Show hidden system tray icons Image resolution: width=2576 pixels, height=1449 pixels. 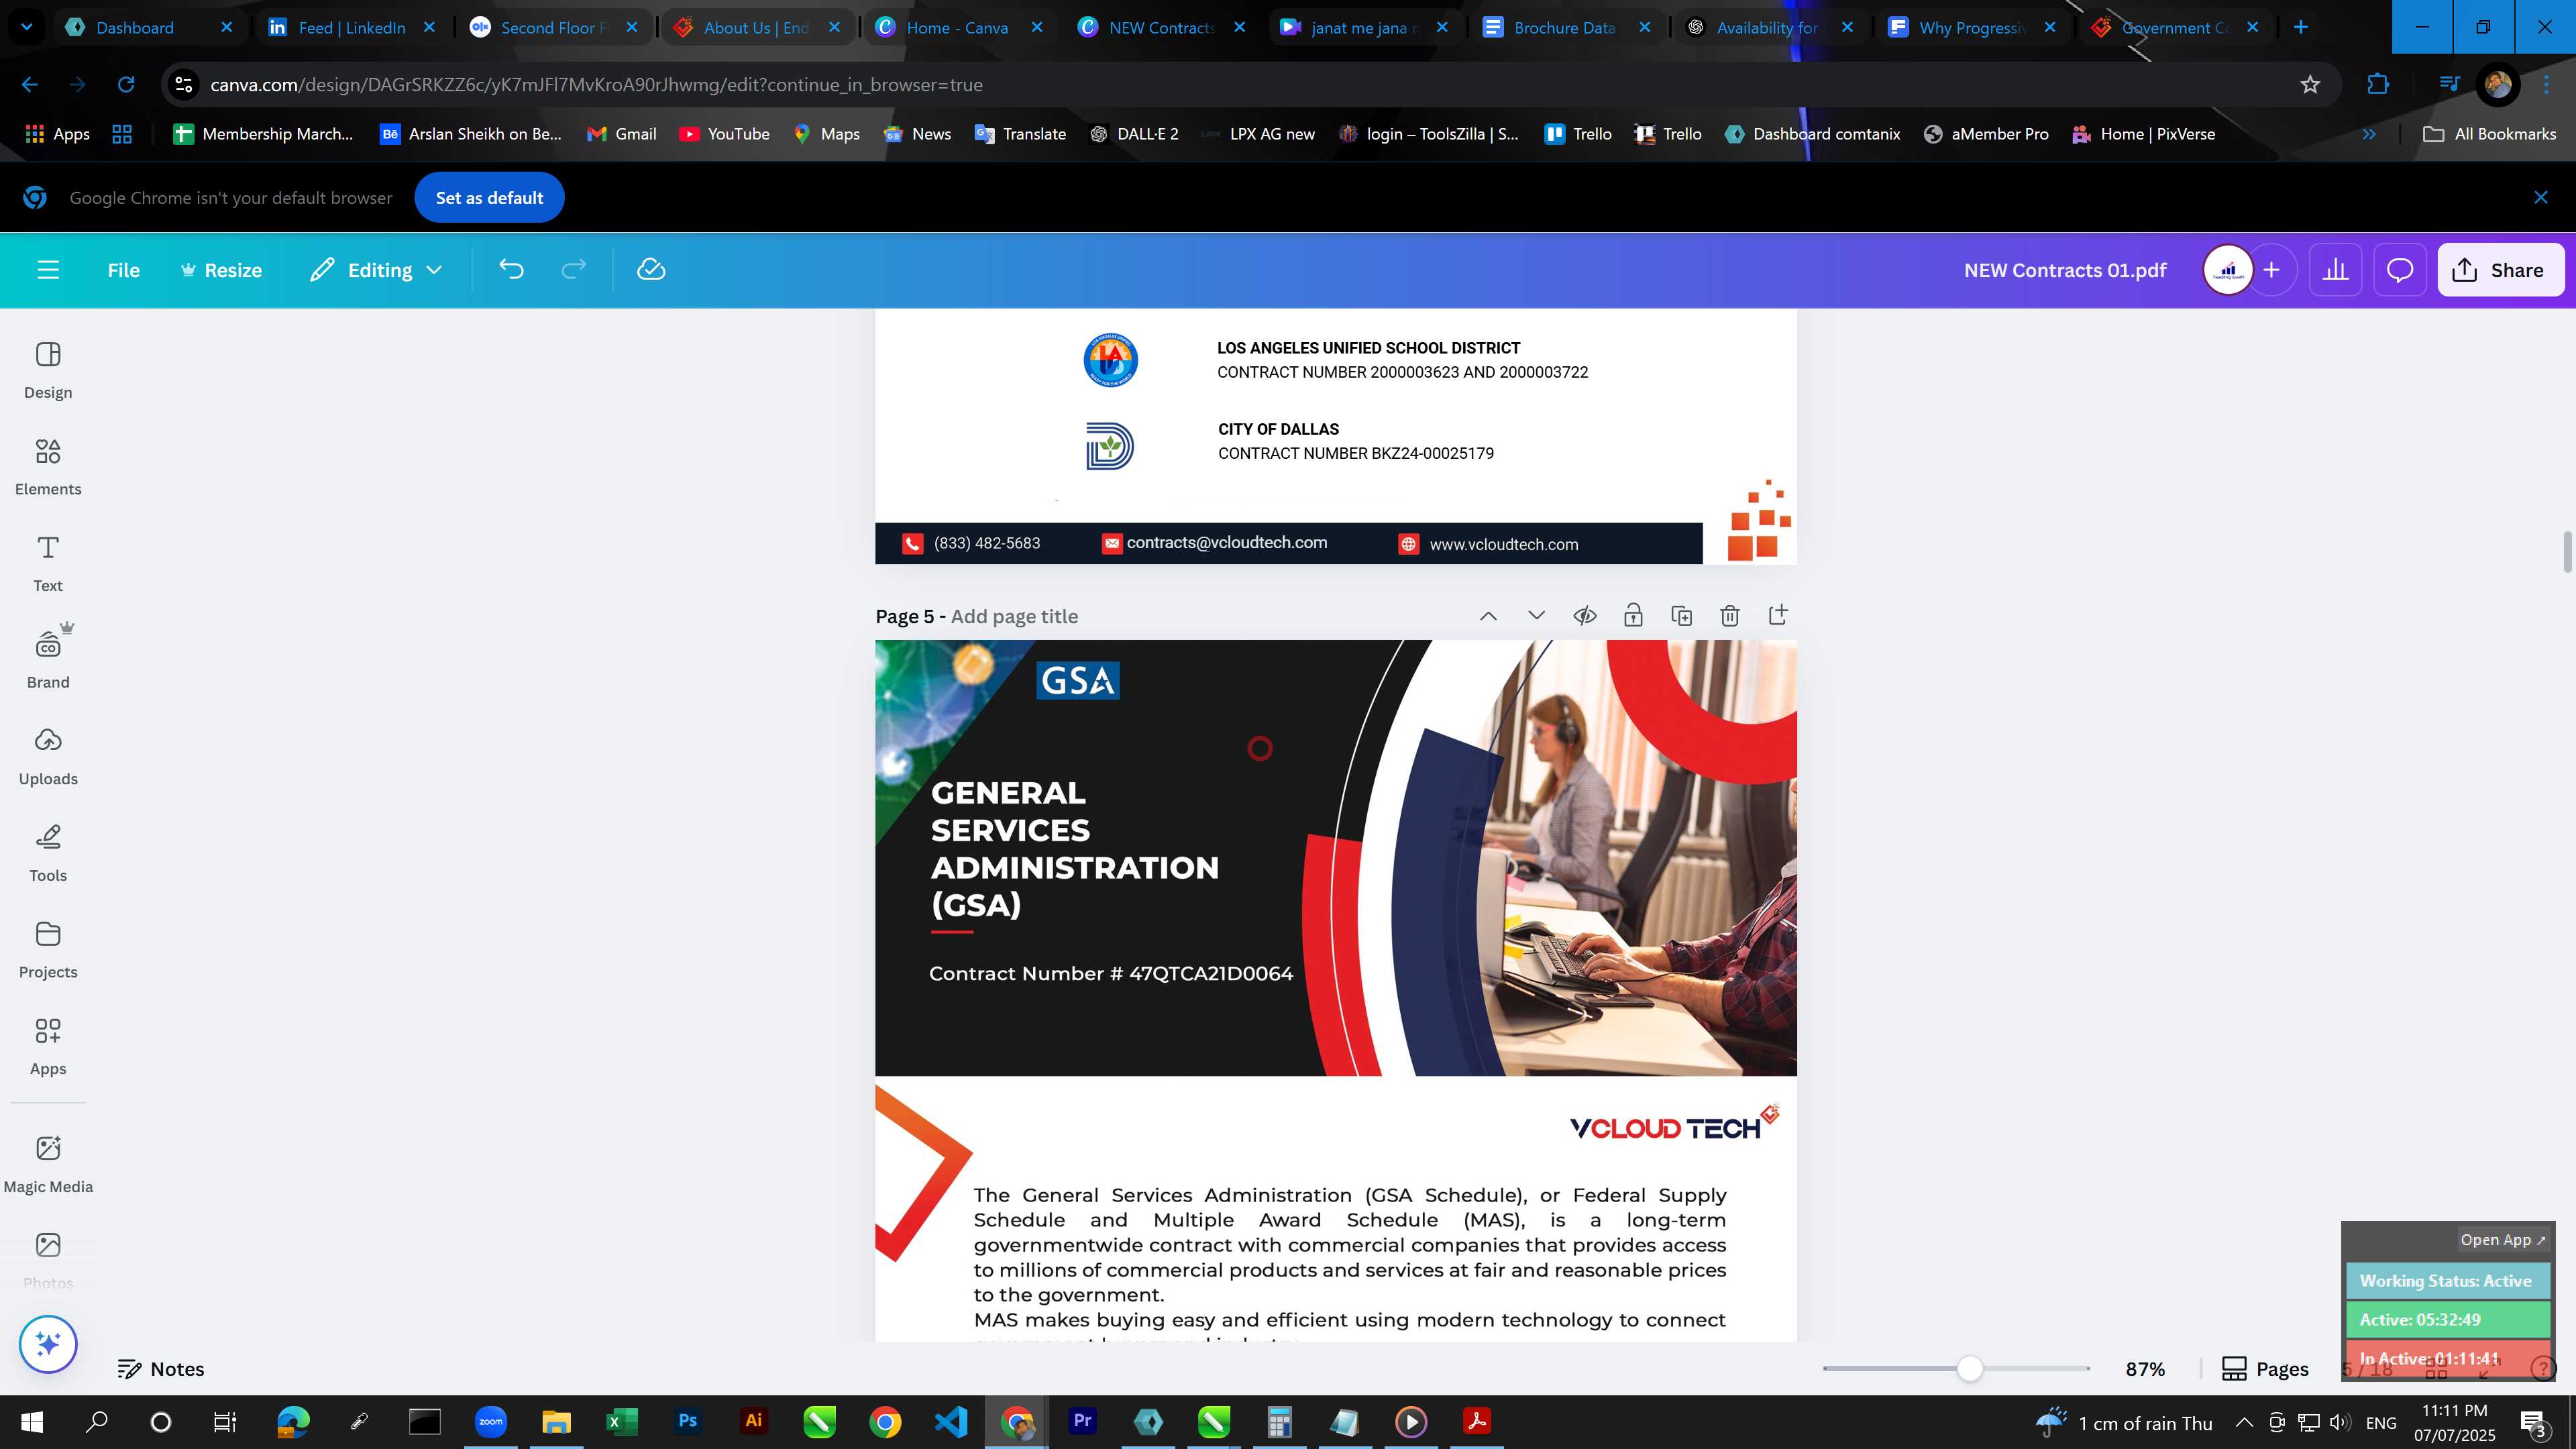[x=2243, y=1422]
